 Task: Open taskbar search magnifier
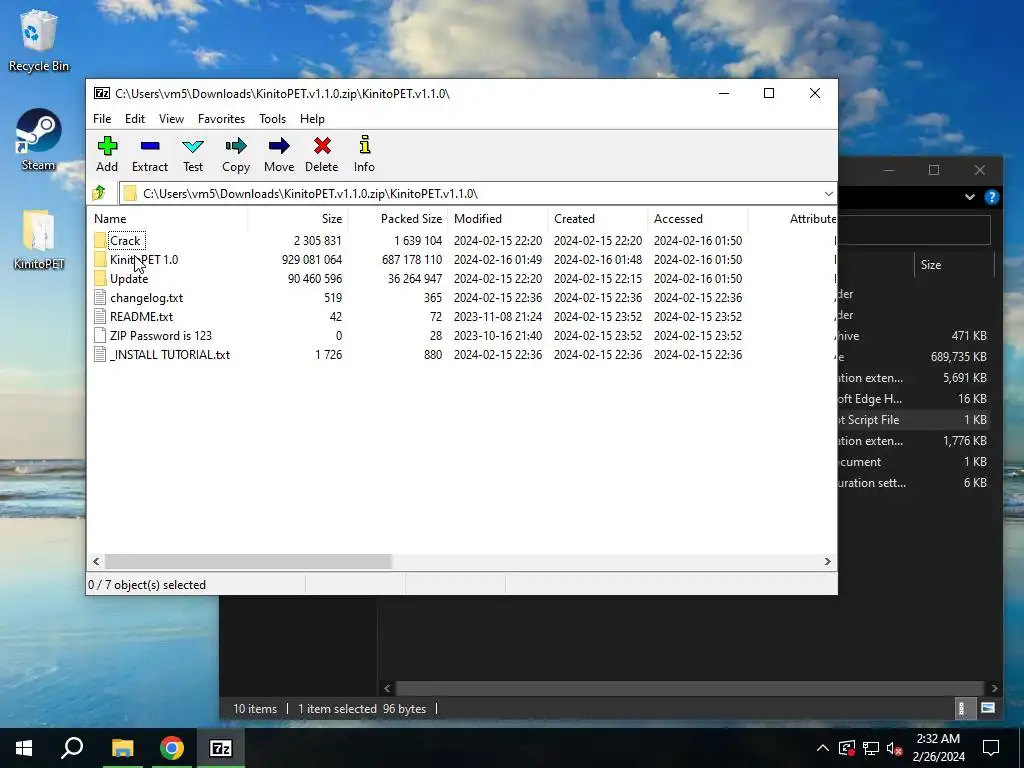pyautogui.click(x=72, y=748)
